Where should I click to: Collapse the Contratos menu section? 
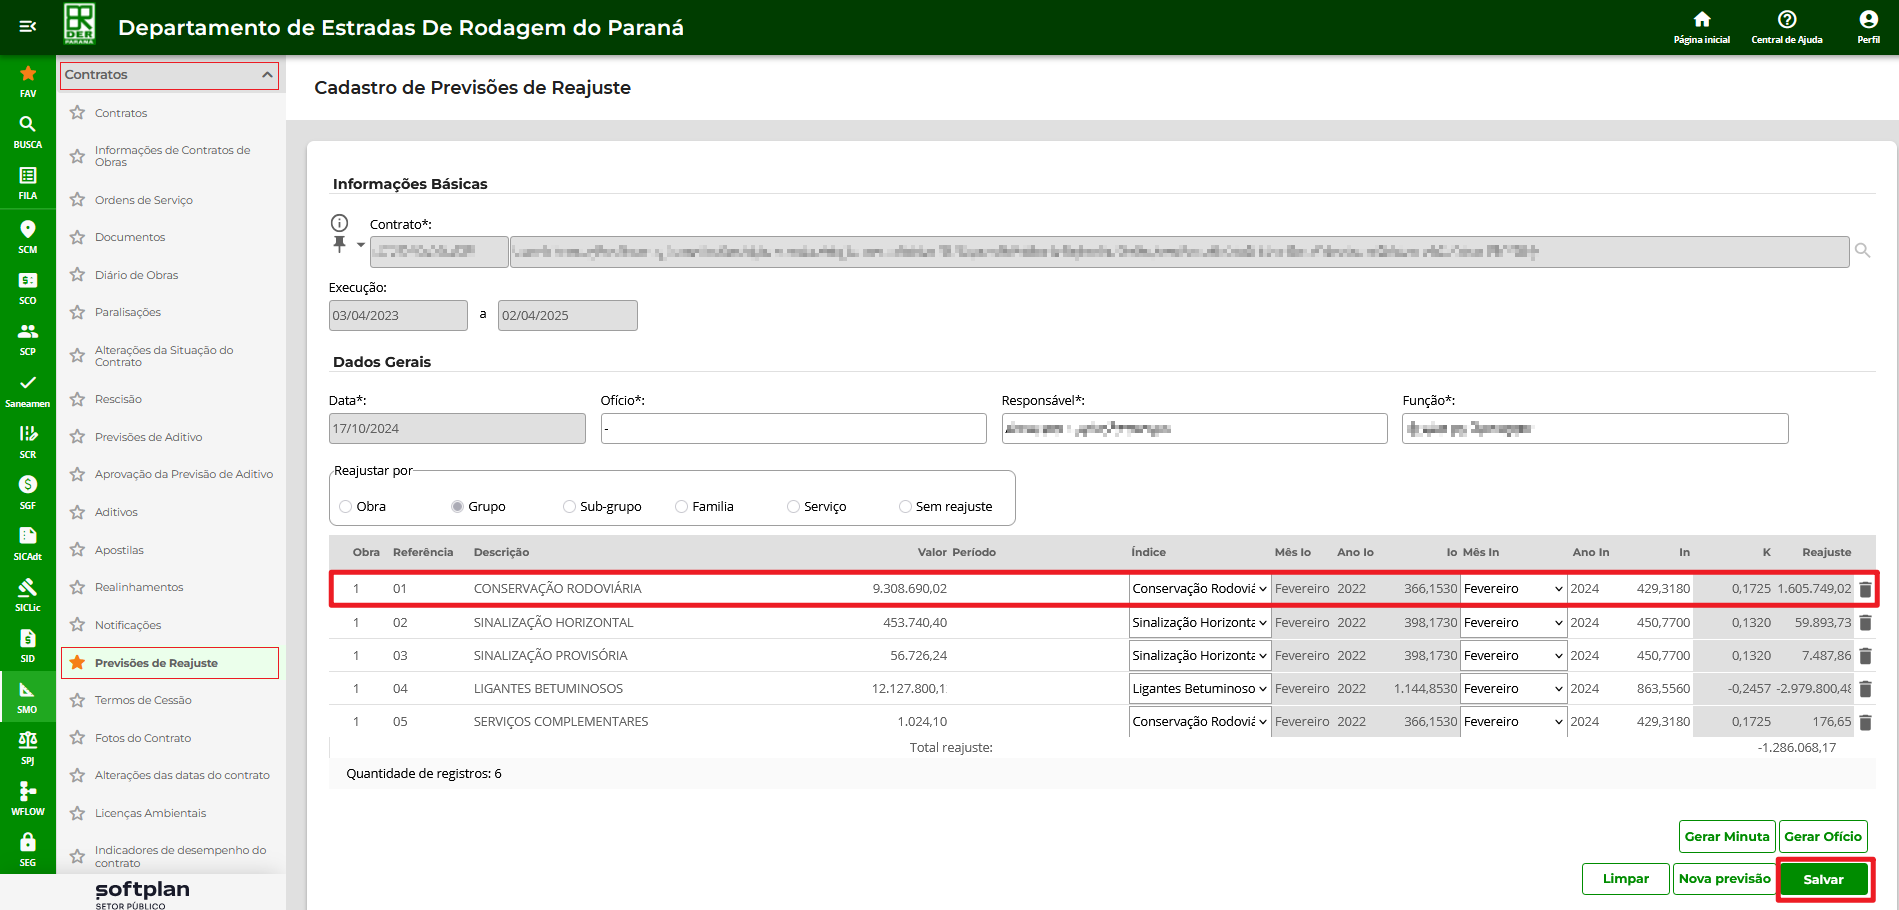point(267,75)
